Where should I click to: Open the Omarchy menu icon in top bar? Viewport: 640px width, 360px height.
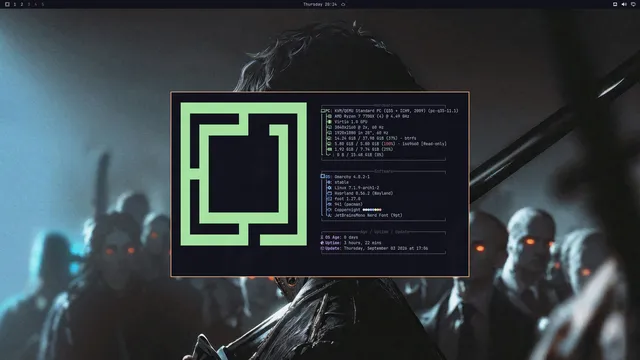7,4
